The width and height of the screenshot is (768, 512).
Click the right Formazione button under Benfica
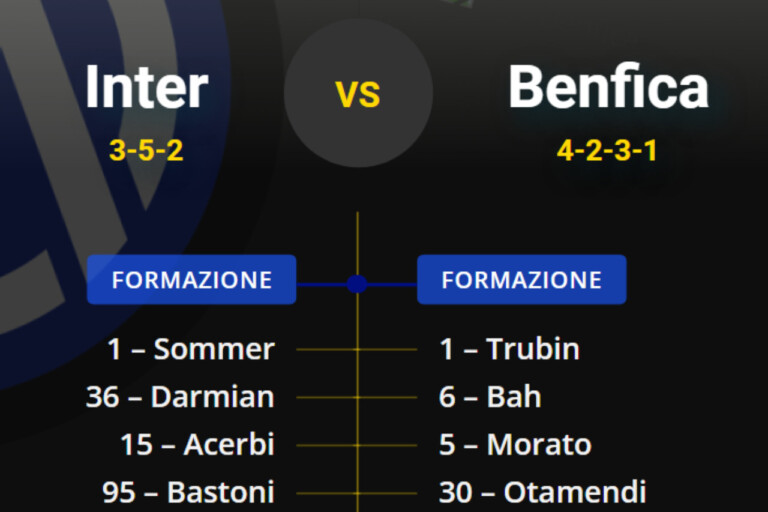click(521, 280)
